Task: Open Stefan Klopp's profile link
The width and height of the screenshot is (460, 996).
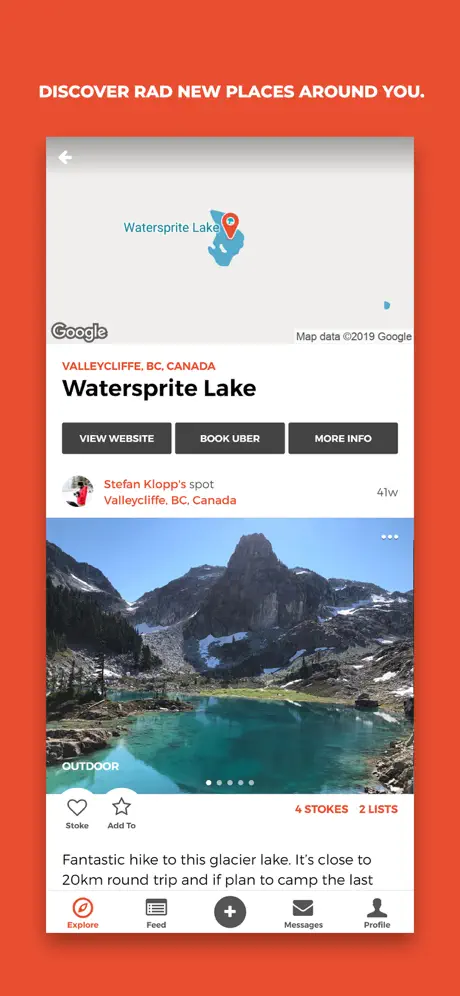Action: point(145,484)
